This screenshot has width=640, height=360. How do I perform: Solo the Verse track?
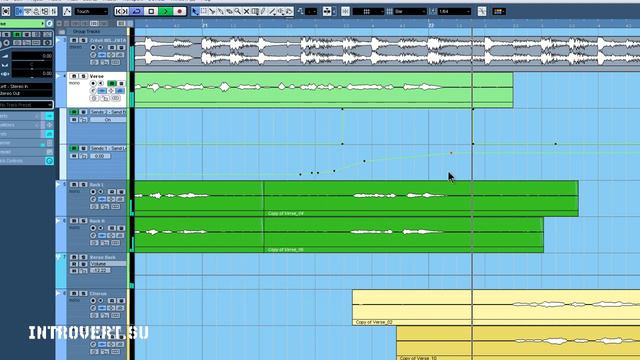[x=83, y=76]
